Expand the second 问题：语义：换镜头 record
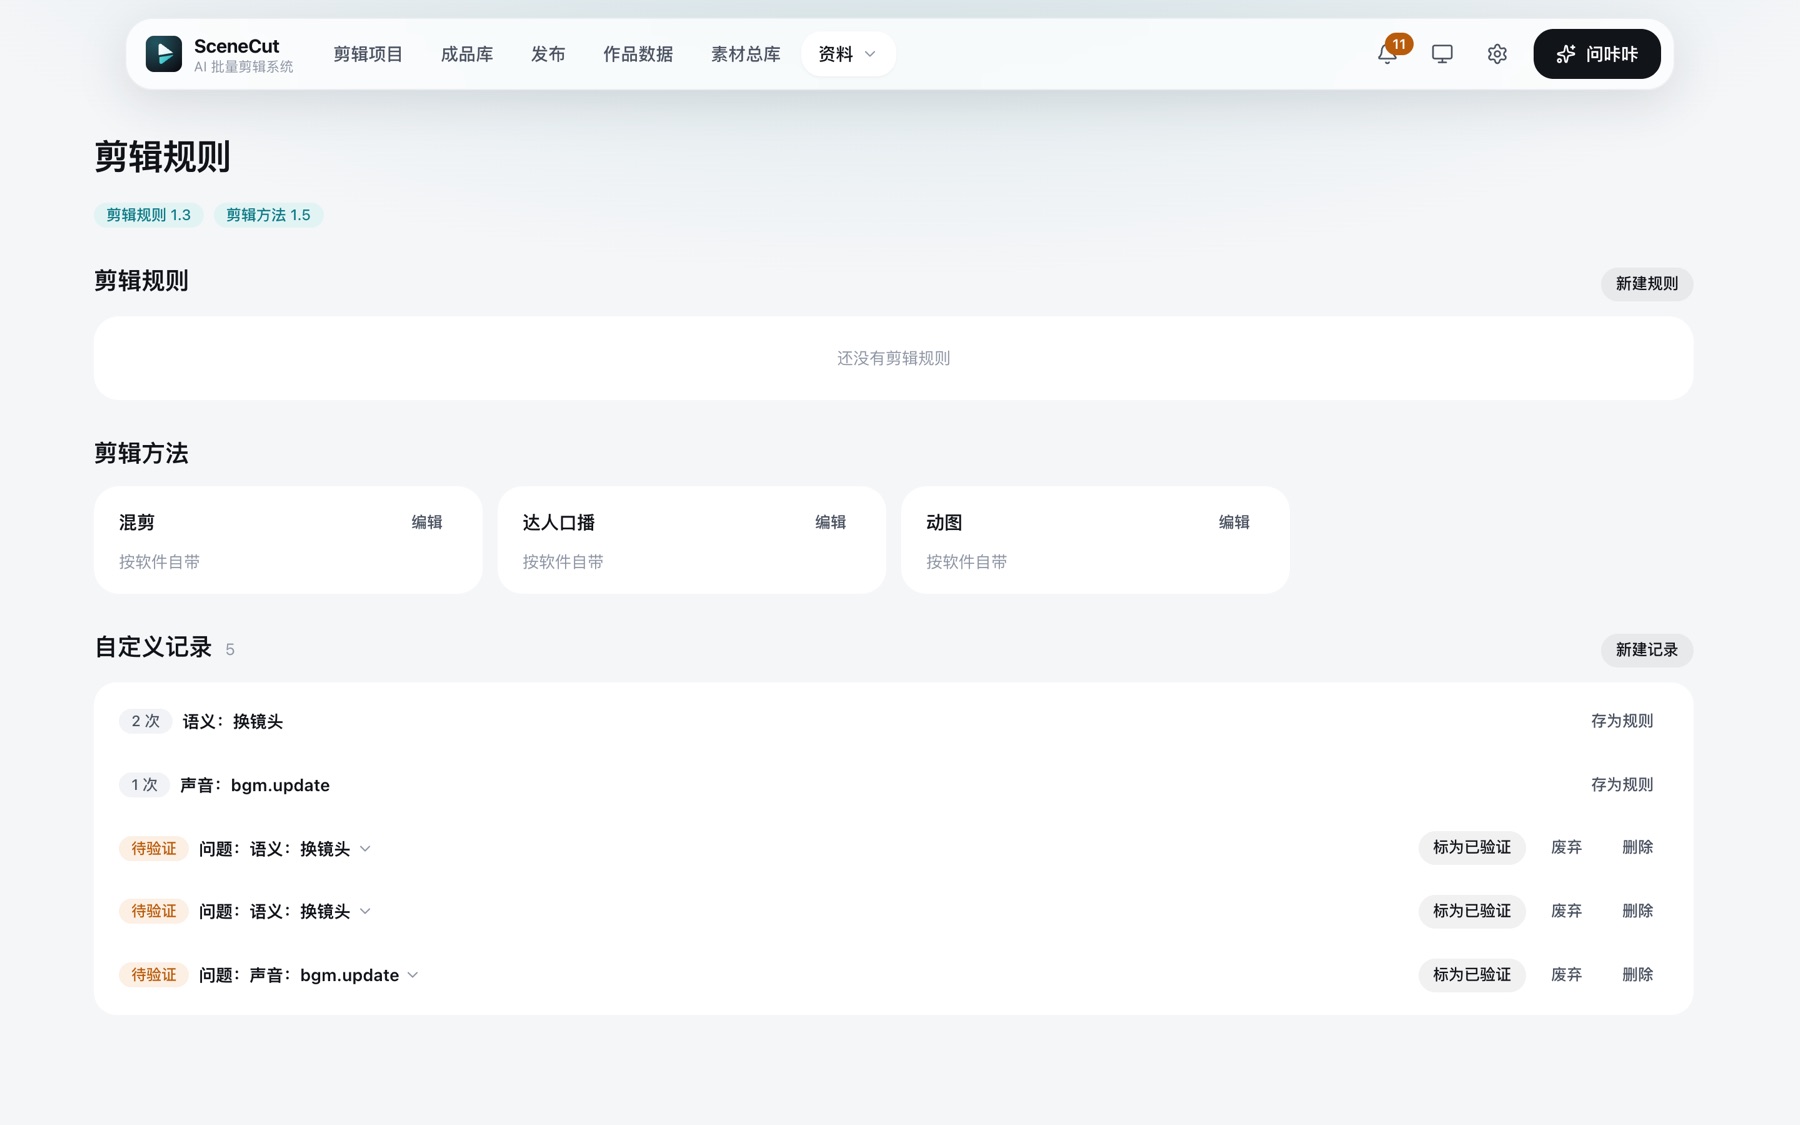 pos(285,911)
